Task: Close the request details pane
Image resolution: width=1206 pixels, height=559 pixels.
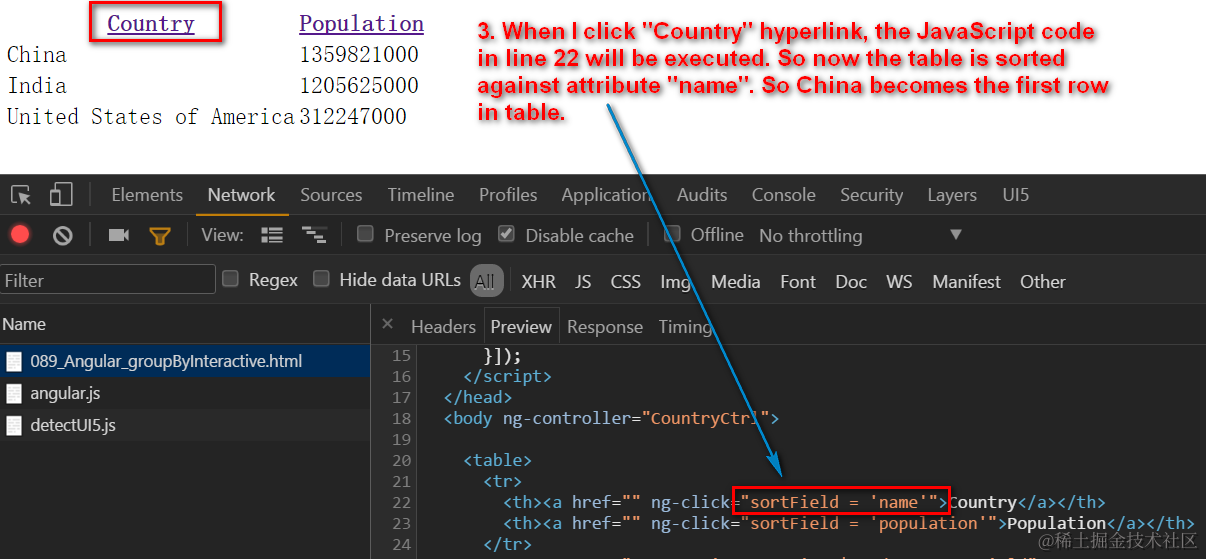Action: click(x=388, y=325)
